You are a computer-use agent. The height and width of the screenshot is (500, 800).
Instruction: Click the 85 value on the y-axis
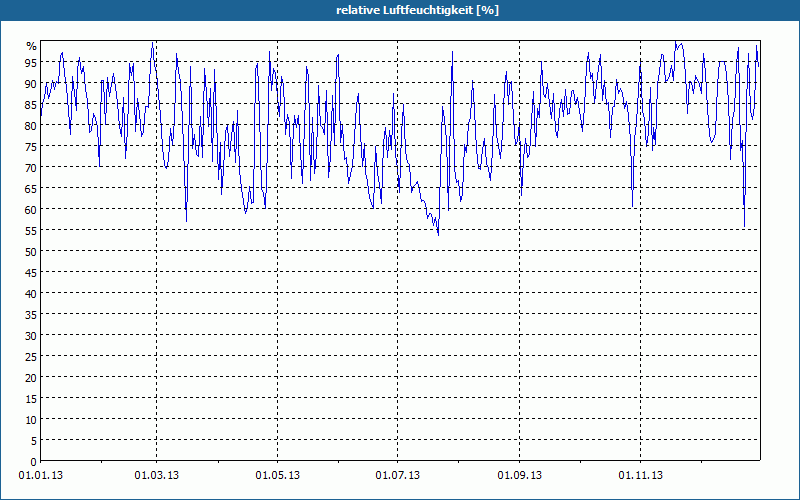31,105
